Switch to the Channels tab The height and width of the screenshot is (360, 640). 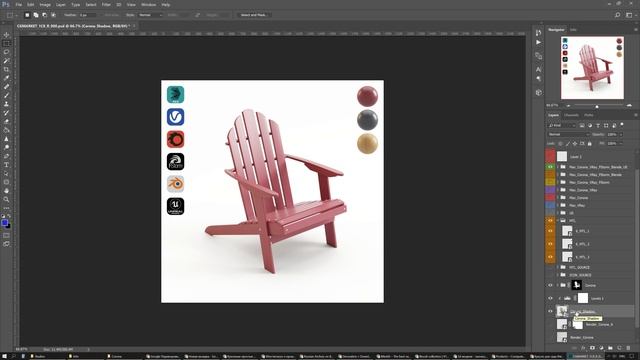[x=571, y=115]
